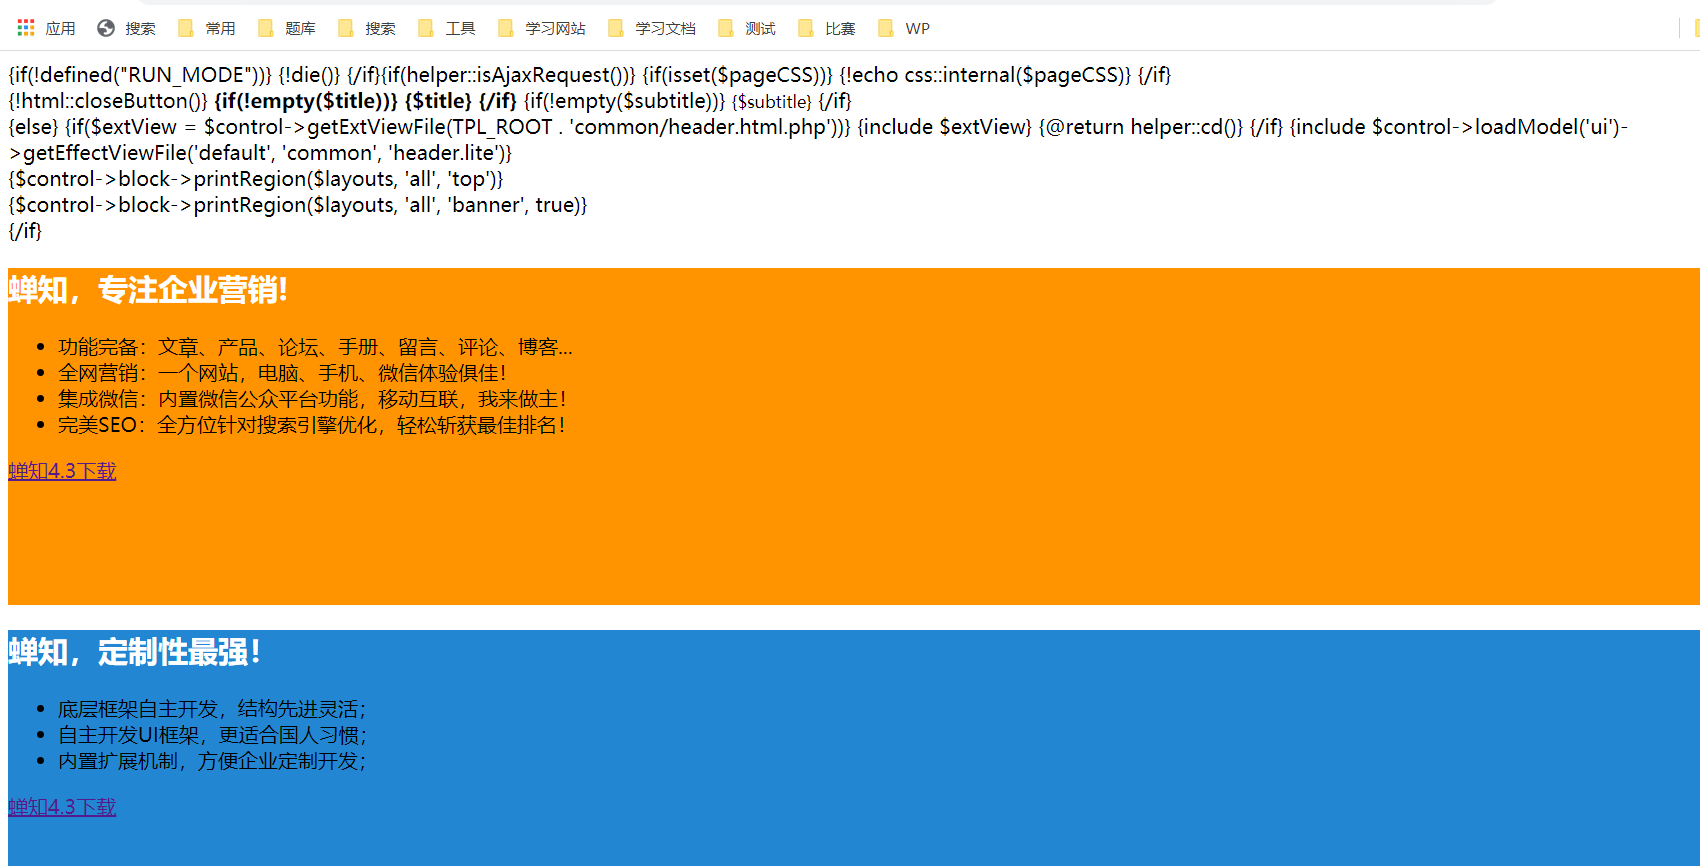Select the 比赛 bookmark folder
The image size is (1700, 866).
(x=827, y=28)
